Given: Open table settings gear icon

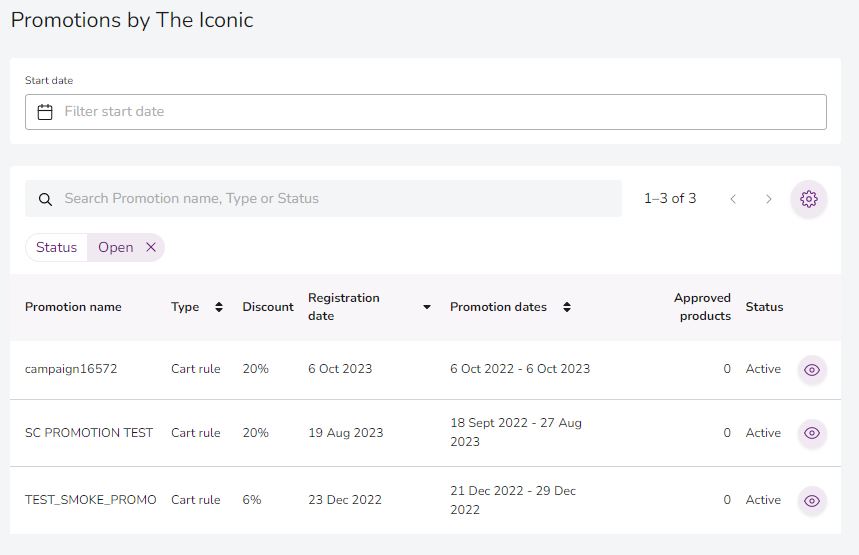Looking at the screenshot, I should coord(809,199).
